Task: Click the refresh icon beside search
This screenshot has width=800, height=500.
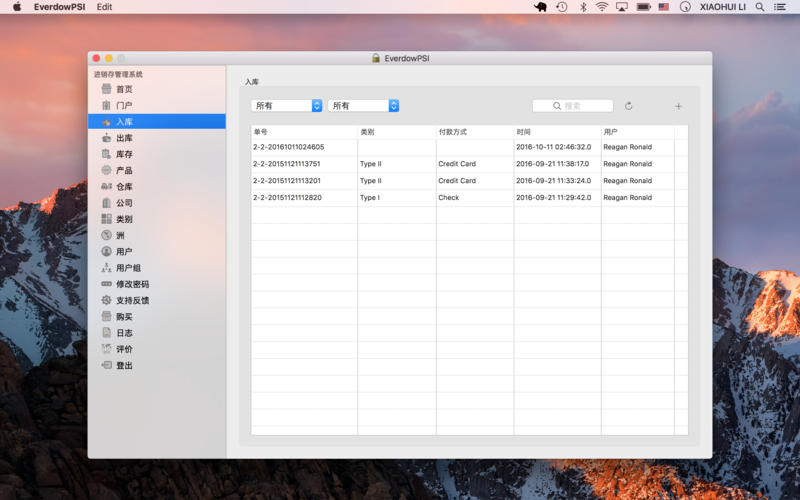Action: [629, 106]
